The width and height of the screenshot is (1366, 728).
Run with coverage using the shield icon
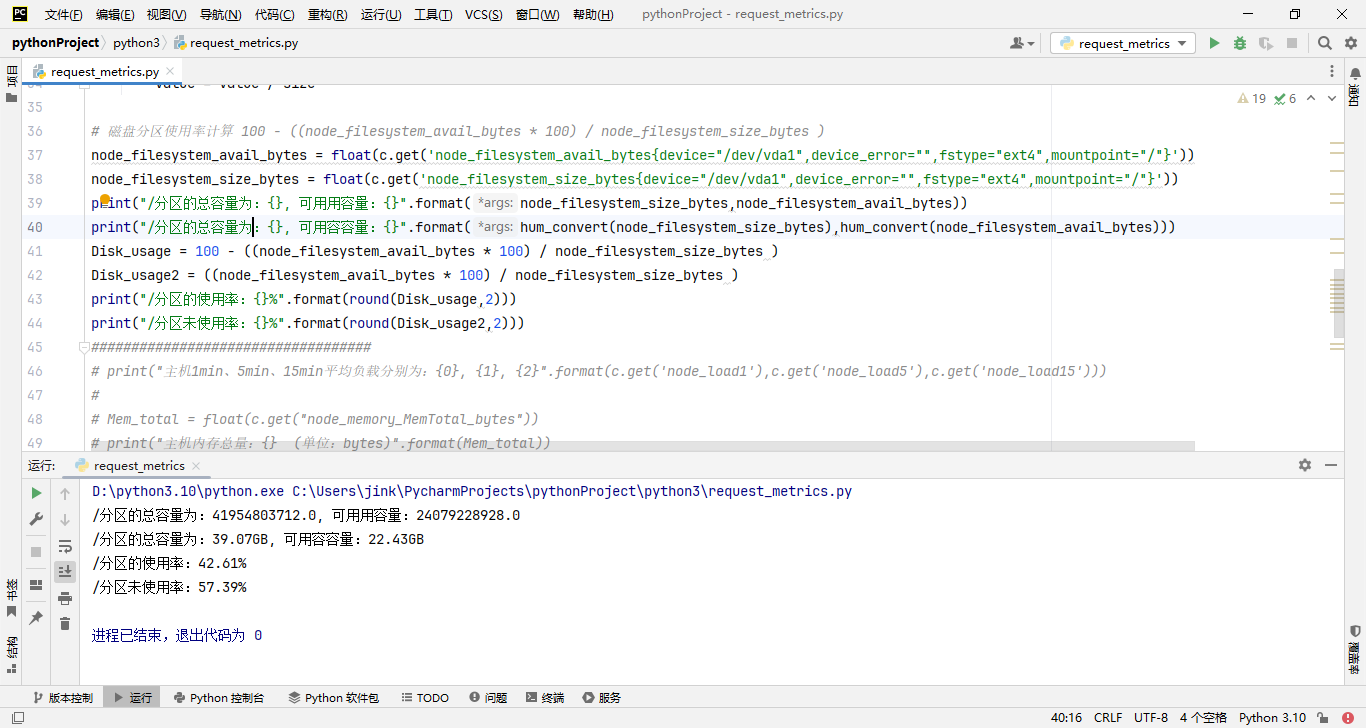1266,43
